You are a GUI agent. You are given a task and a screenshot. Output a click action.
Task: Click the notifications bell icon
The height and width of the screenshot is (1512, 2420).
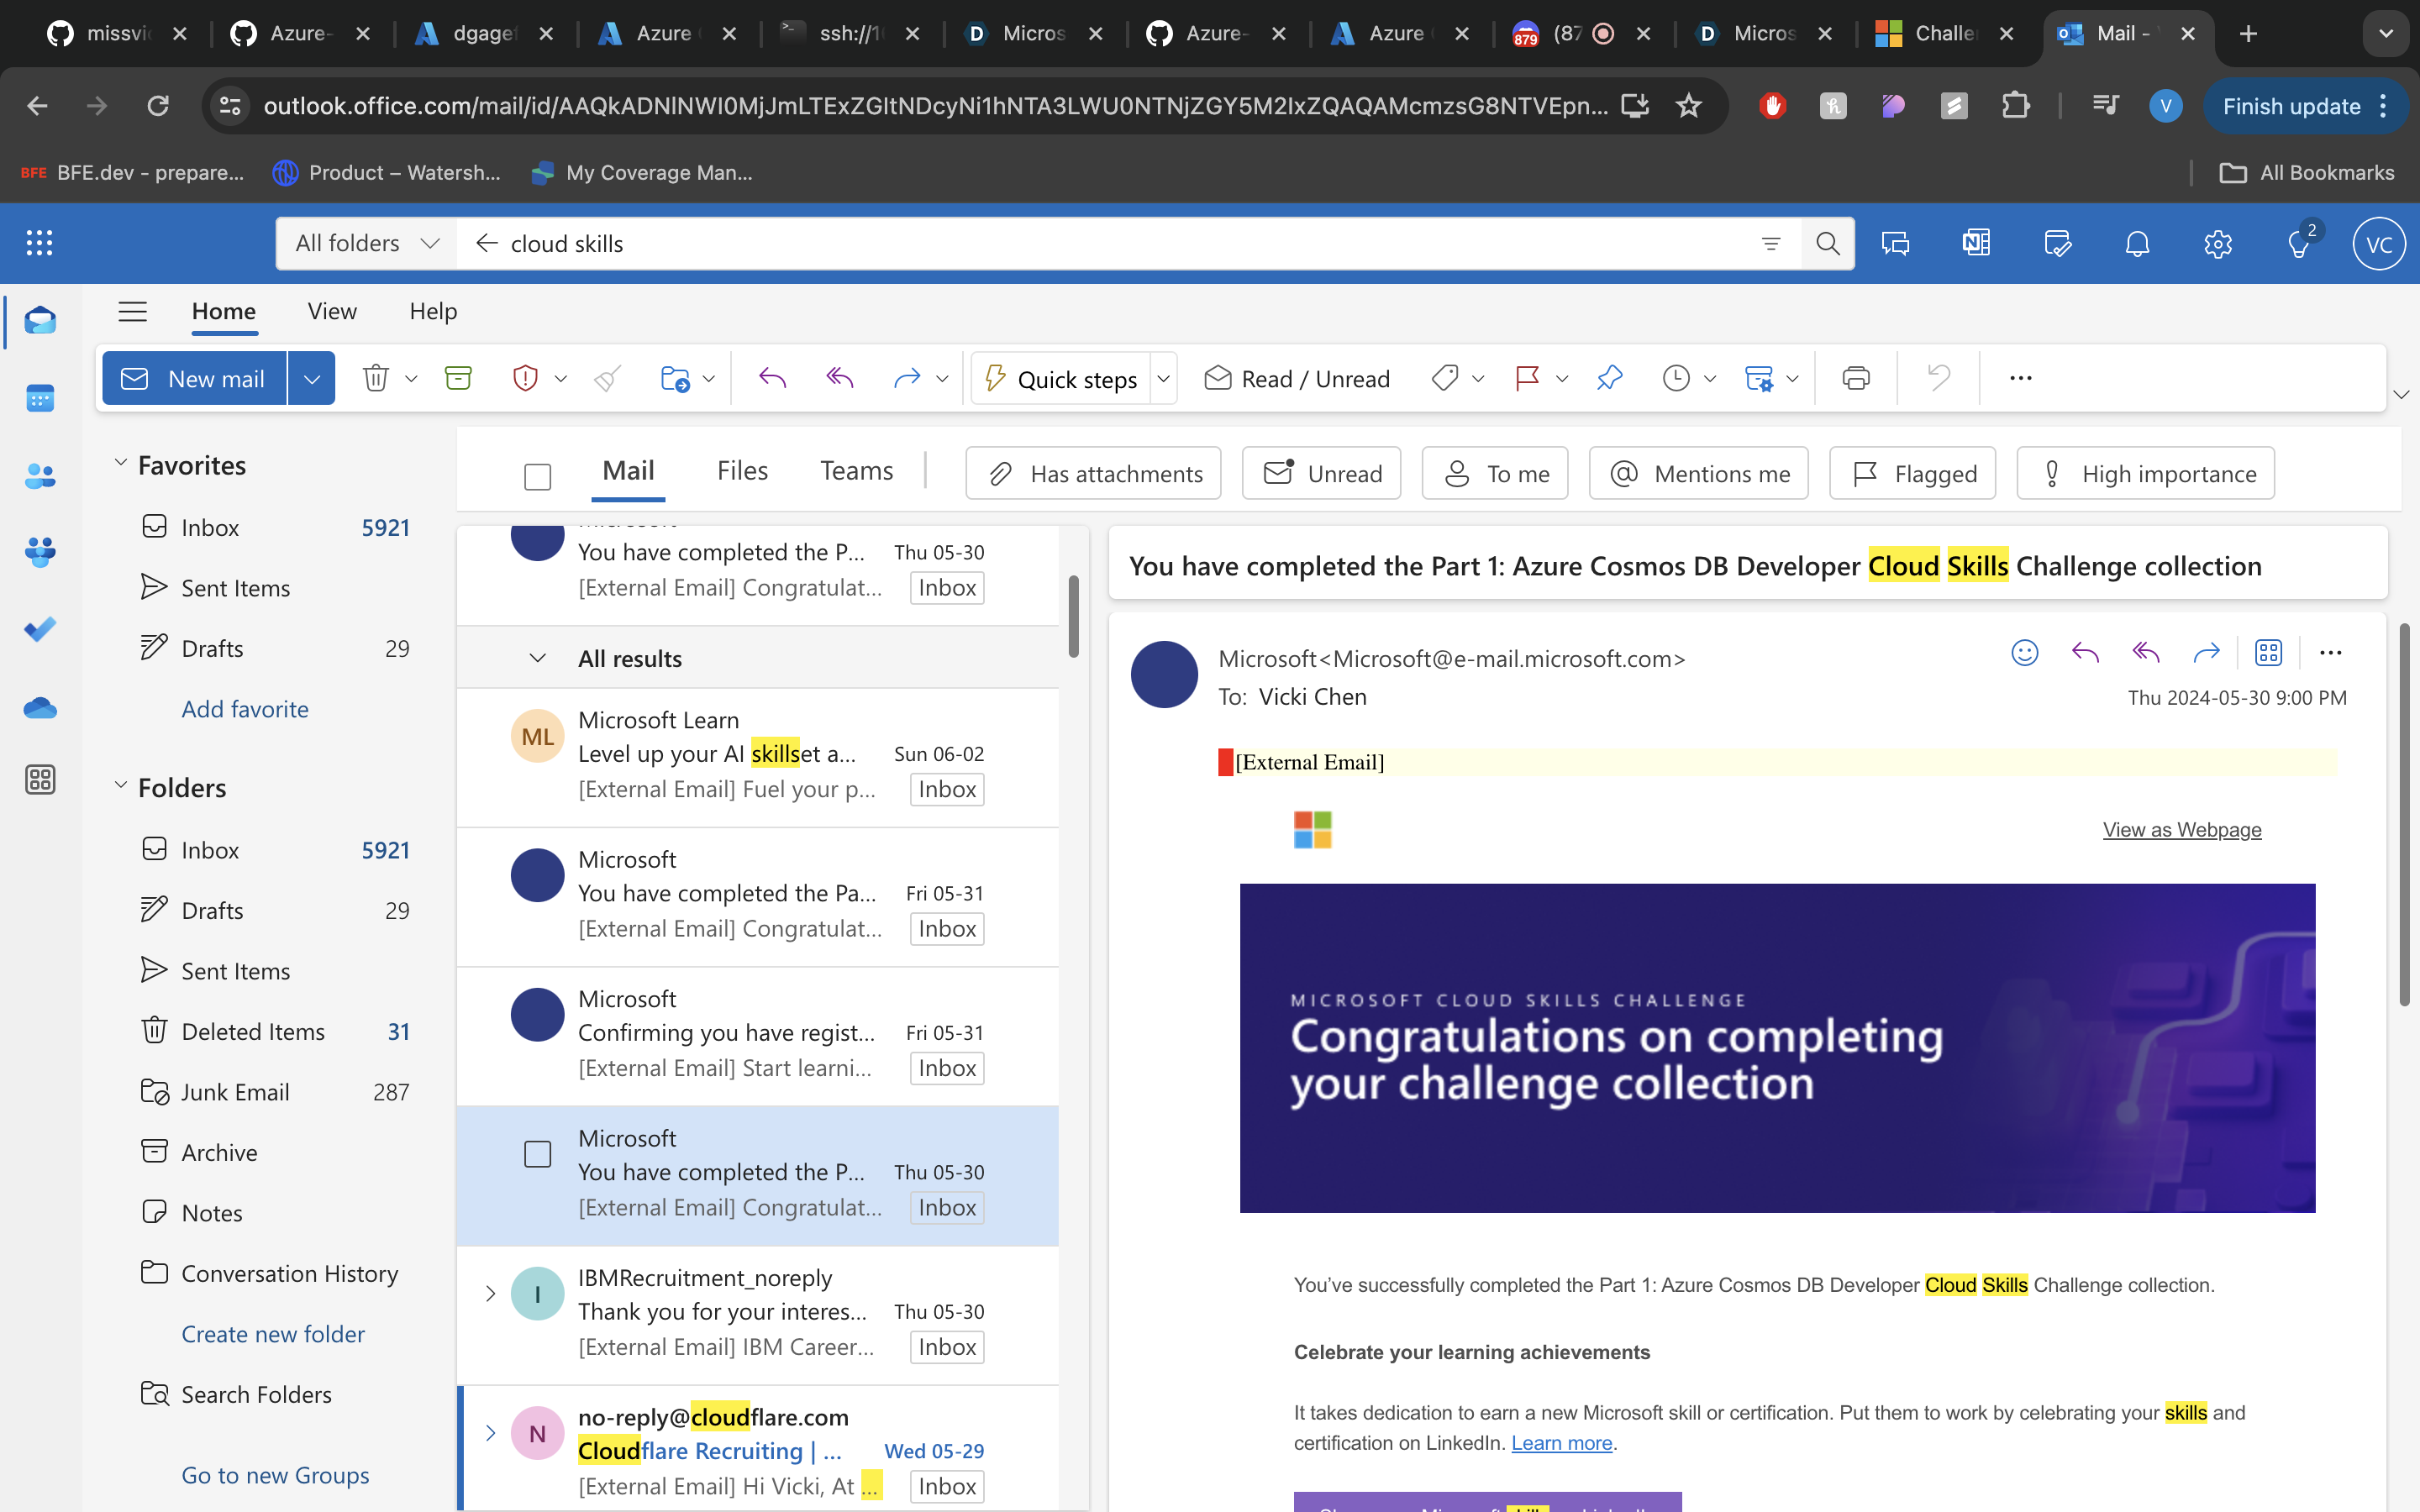click(2137, 243)
